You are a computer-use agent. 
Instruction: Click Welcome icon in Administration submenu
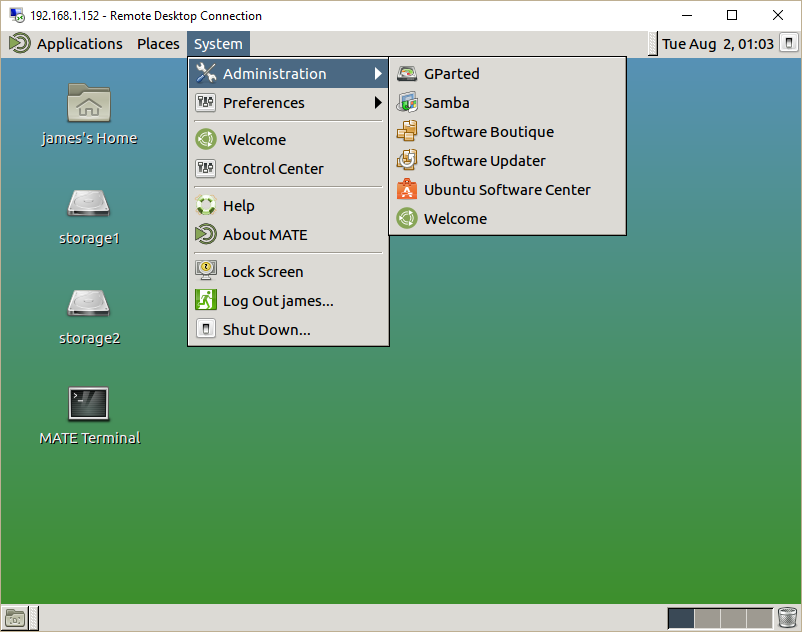[x=407, y=219]
